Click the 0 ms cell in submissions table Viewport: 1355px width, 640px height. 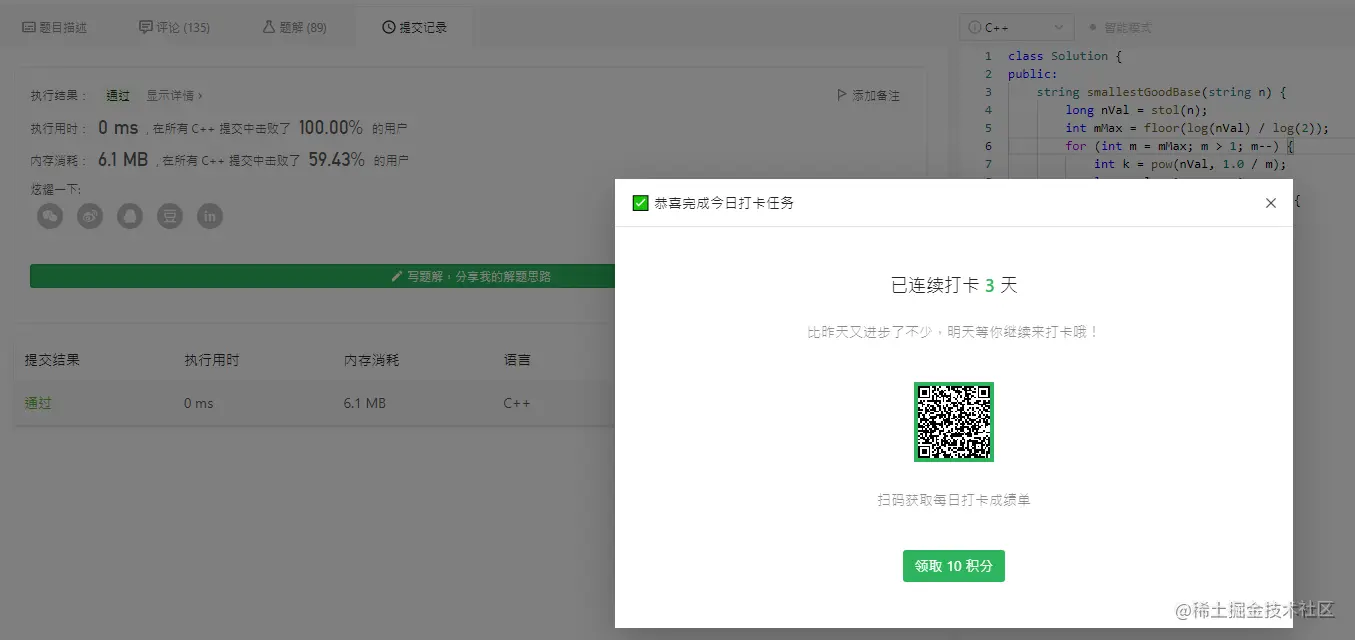coord(199,403)
